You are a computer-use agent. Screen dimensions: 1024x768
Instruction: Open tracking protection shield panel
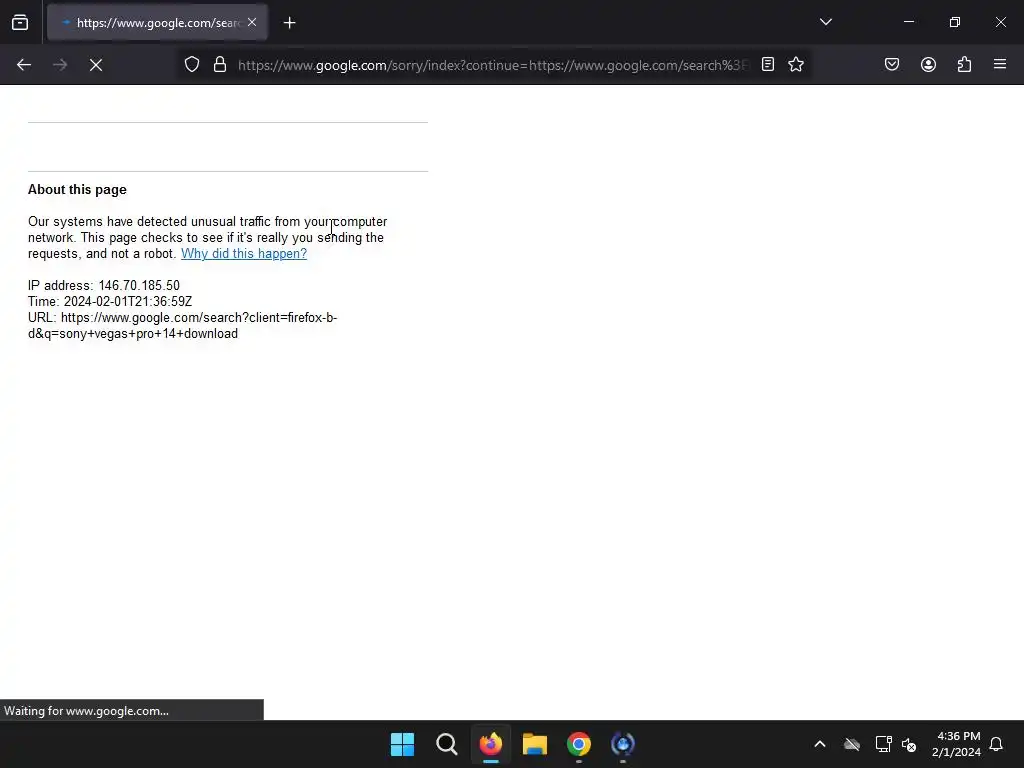pyautogui.click(x=191, y=65)
